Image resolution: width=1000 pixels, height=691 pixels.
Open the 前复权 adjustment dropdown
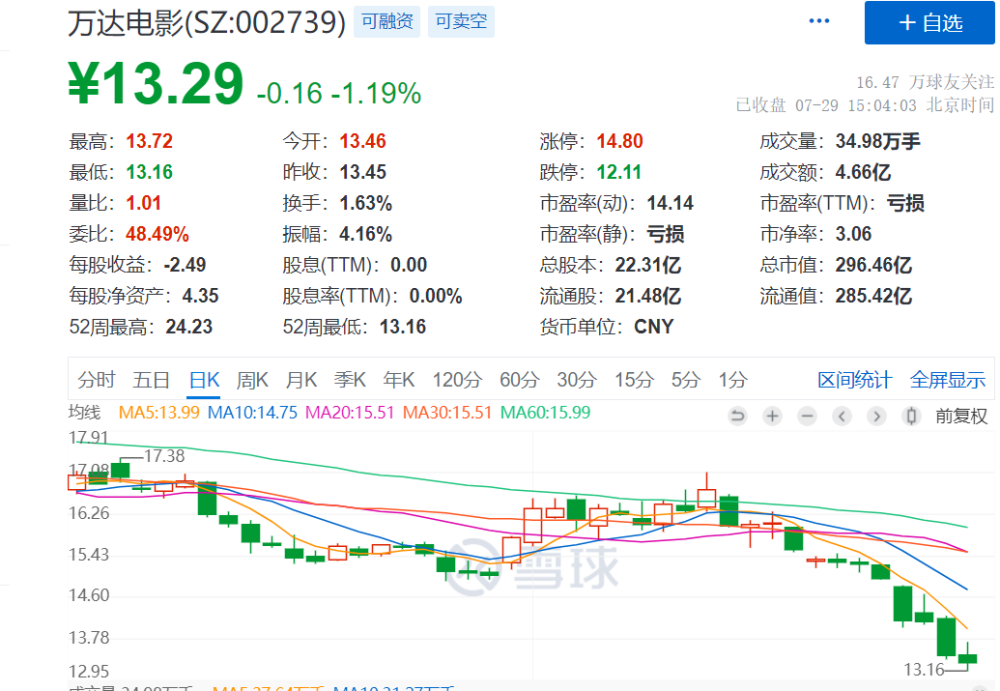961,417
